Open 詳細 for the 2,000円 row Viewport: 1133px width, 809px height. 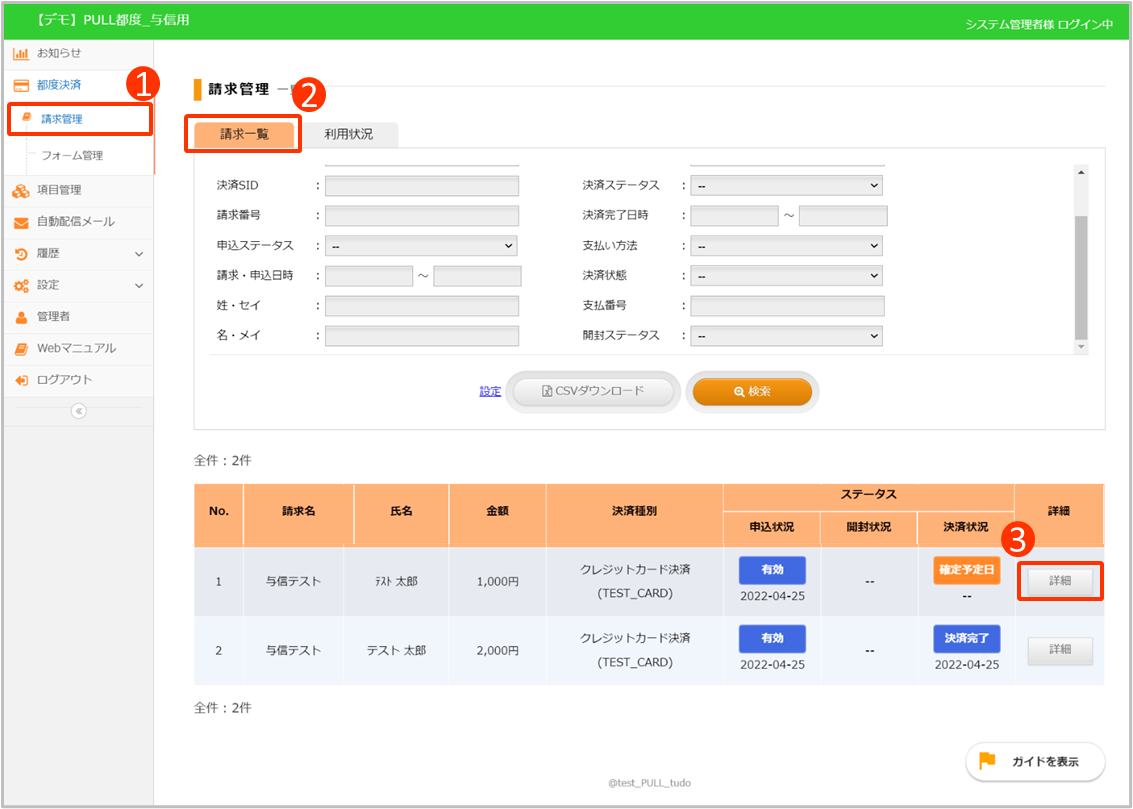[x=1060, y=650]
